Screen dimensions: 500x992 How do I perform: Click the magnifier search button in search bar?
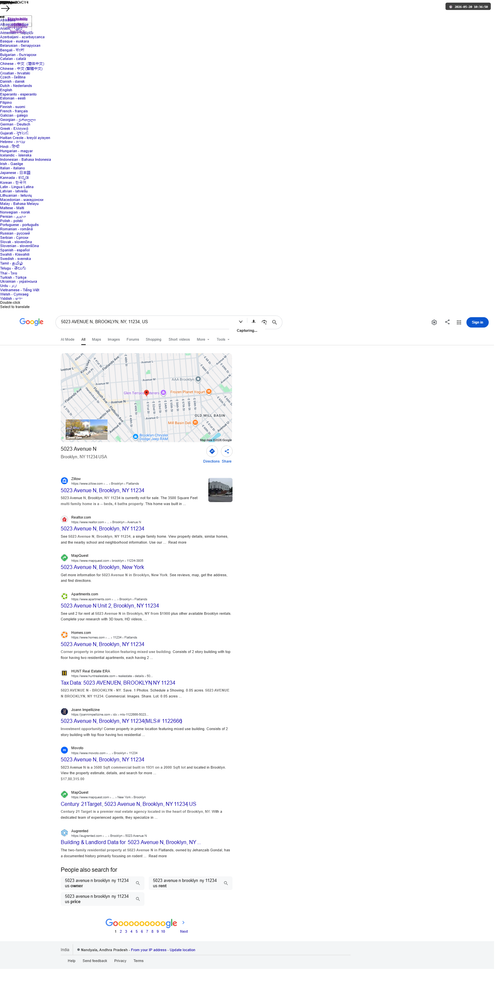point(274,322)
